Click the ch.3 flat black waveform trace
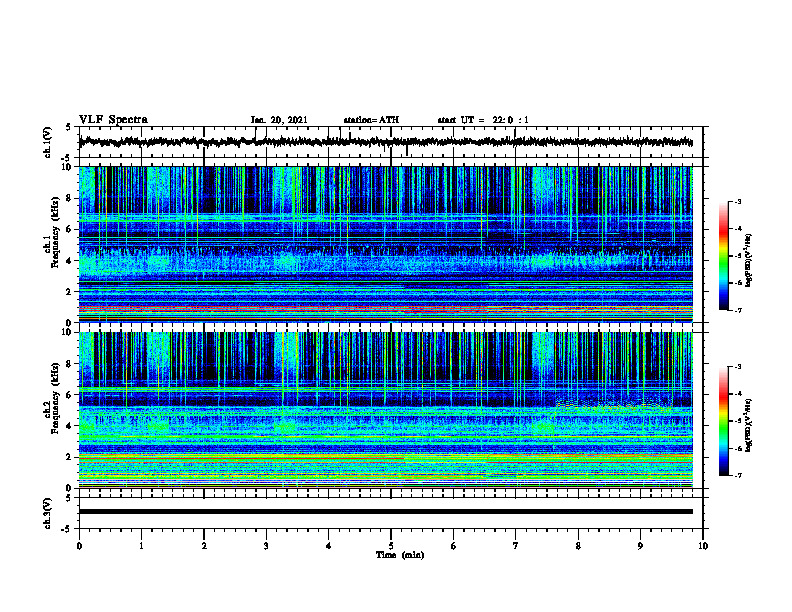This screenshot has height=612, width=792. pos(386,512)
